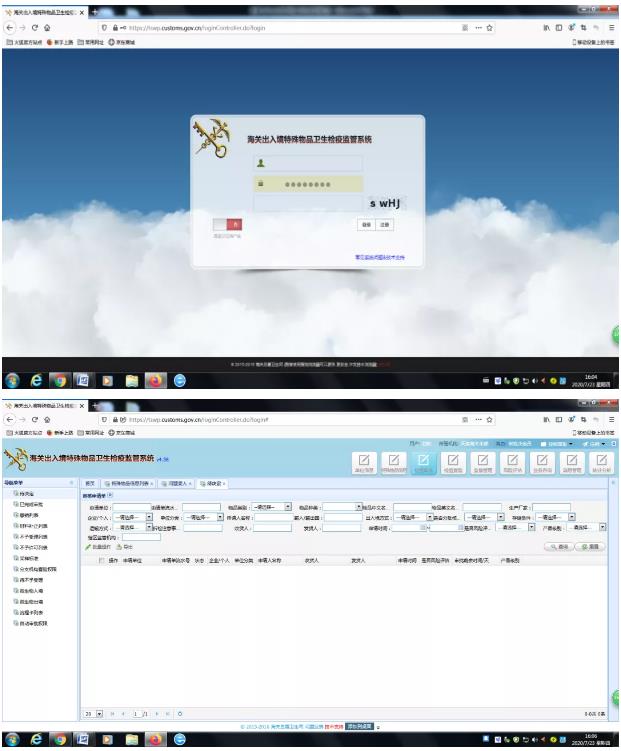621x751 pixels.
Task: Click the export icon above the results table
Action: pyautogui.click(x=118, y=547)
